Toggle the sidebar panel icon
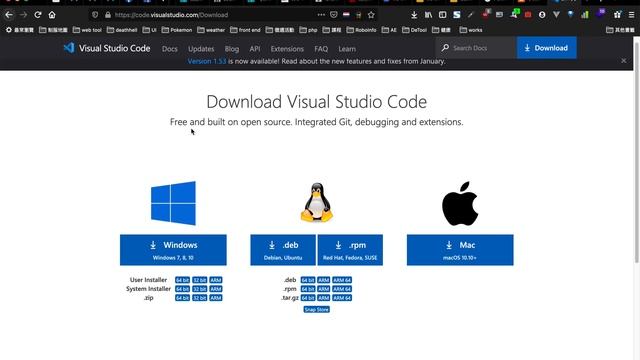The width and height of the screenshot is (640, 360). (442, 15)
